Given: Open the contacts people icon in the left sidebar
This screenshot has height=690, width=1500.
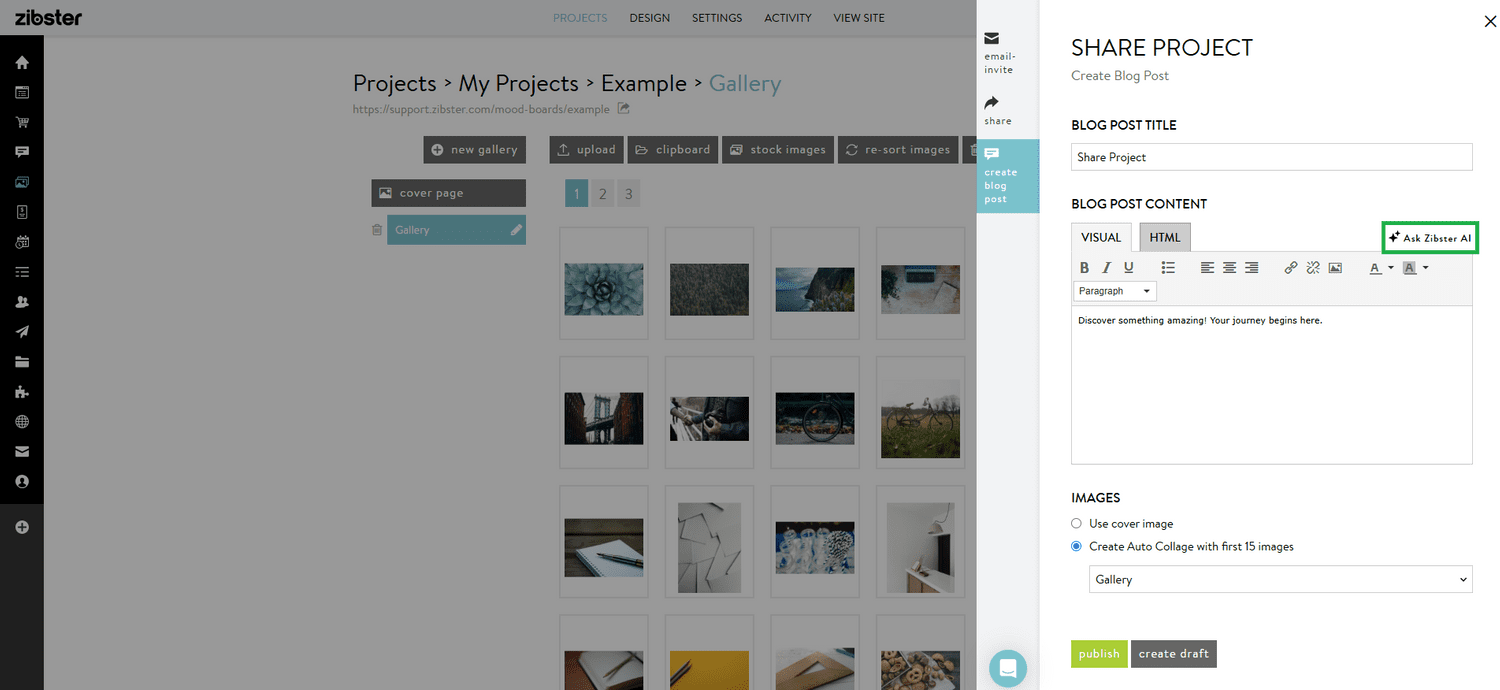Looking at the screenshot, I should tap(22, 302).
